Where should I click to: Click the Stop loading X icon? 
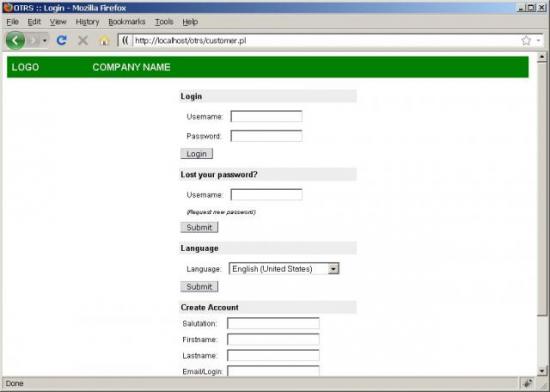(83, 41)
